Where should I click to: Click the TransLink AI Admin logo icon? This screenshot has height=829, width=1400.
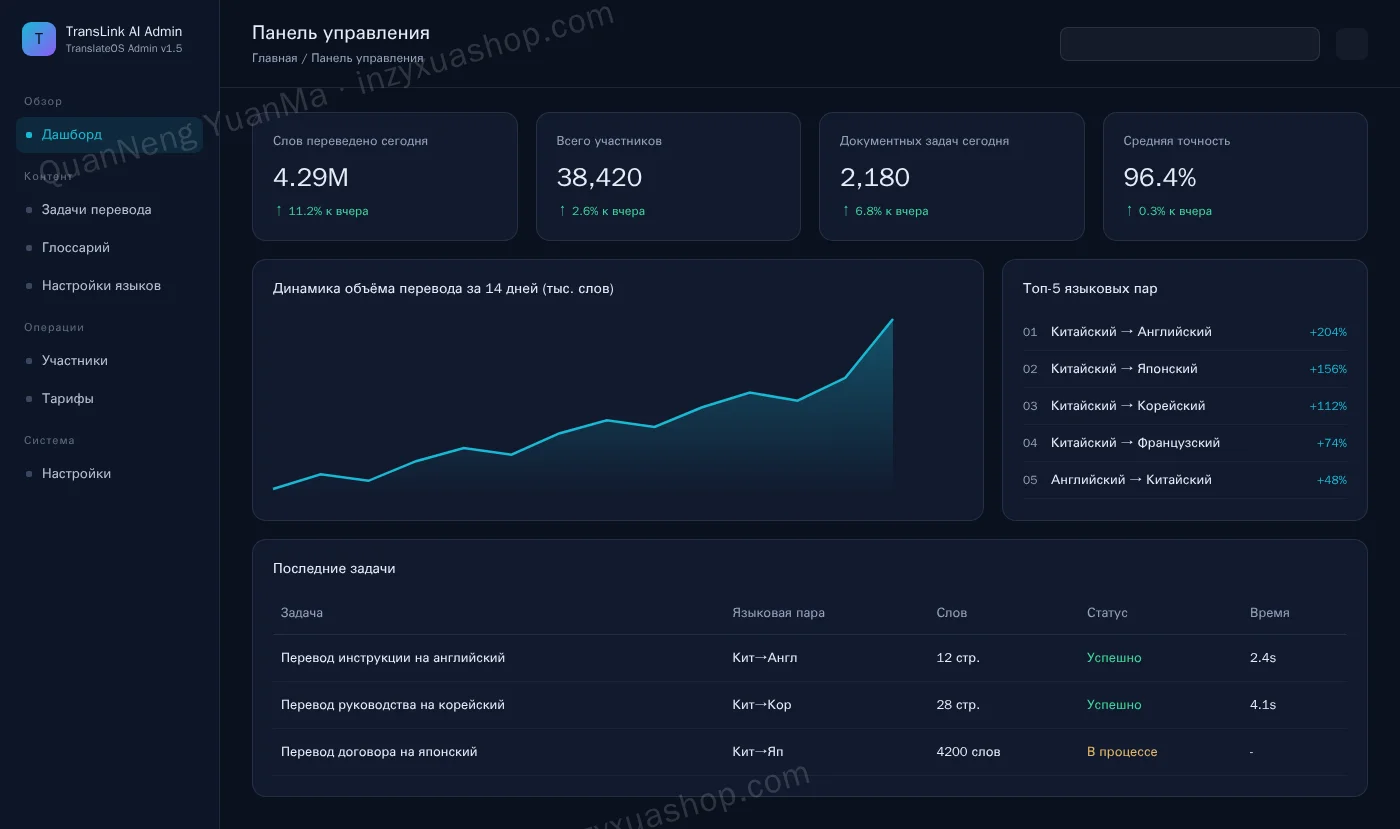(39, 39)
